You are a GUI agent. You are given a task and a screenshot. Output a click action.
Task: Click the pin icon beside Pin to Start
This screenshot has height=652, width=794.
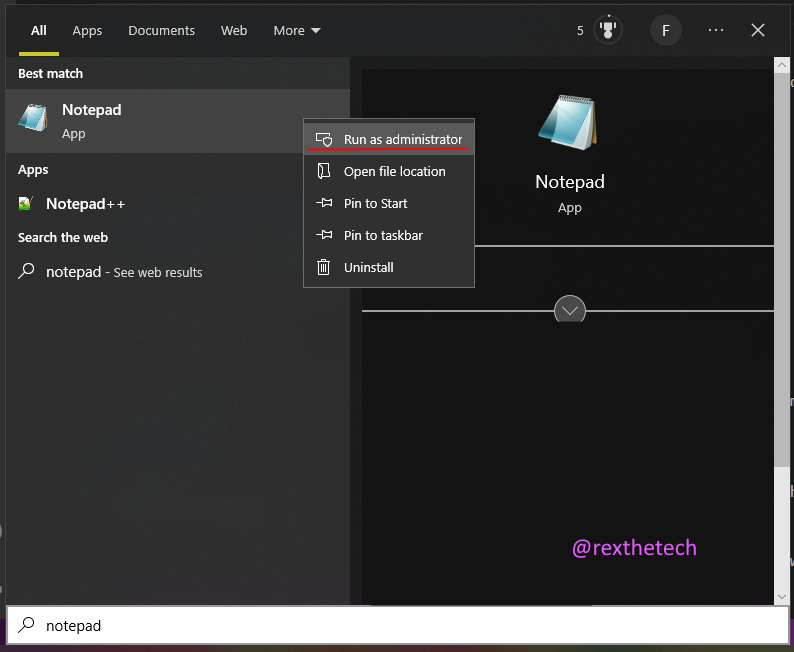point(324,203)
